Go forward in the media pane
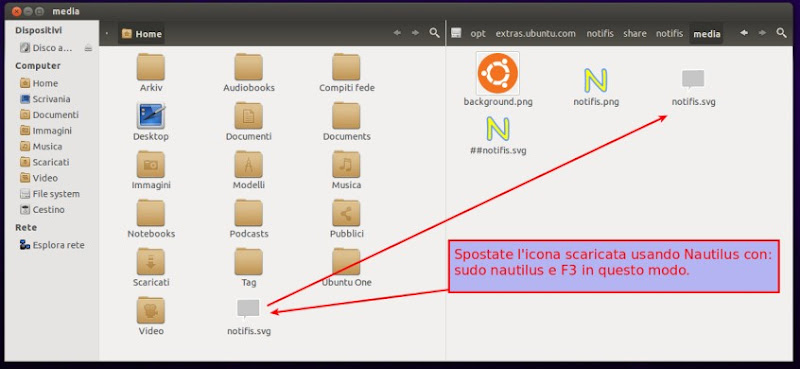 (x=762, y=33)
